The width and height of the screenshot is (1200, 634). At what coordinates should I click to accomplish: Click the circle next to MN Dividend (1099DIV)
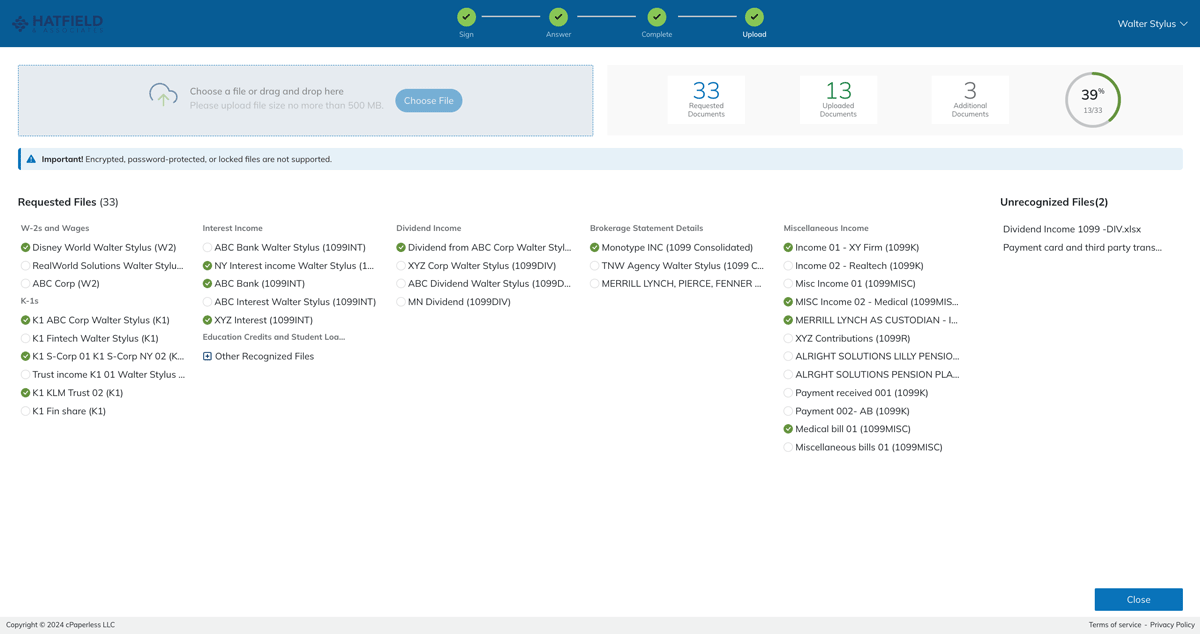[400, 301]
